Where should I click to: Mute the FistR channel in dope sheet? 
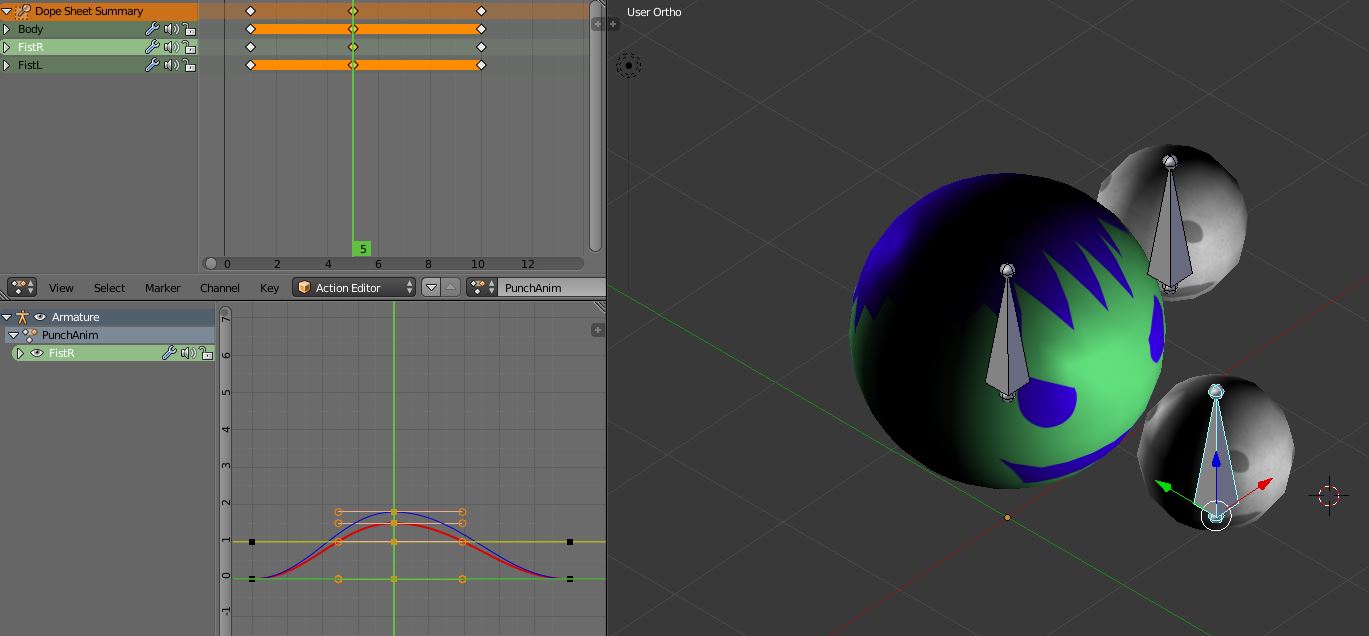tap(171, 47)
